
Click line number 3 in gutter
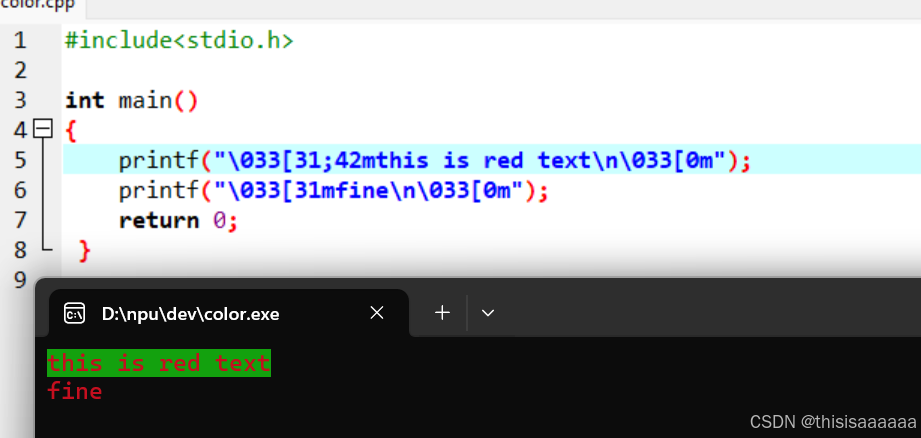click(20, 100)
